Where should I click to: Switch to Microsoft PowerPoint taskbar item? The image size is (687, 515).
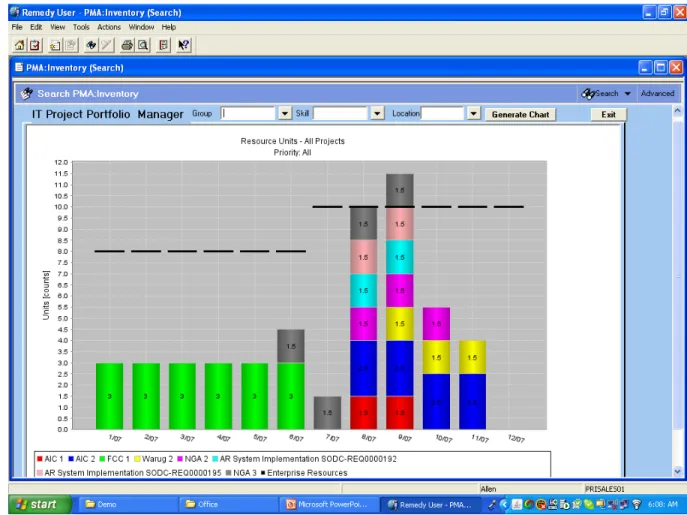[329, 504]
